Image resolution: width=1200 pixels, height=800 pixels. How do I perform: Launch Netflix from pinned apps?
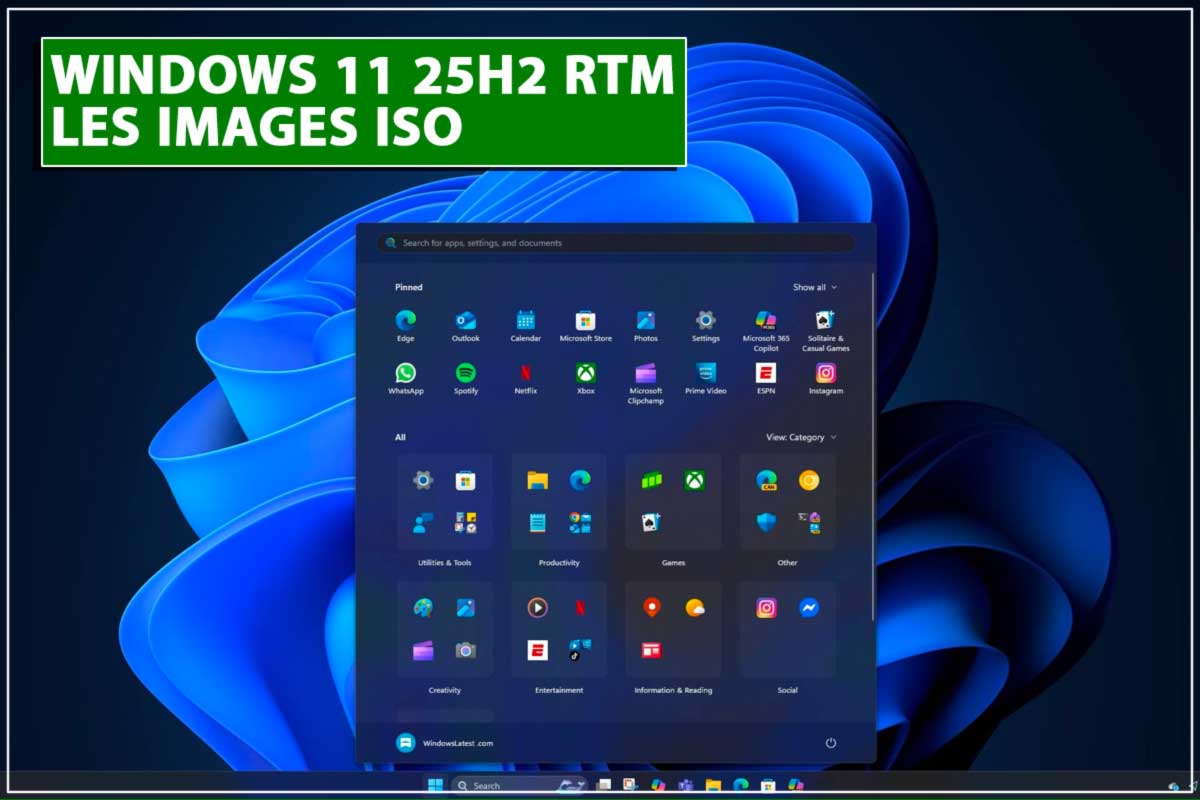coord(525,374)
